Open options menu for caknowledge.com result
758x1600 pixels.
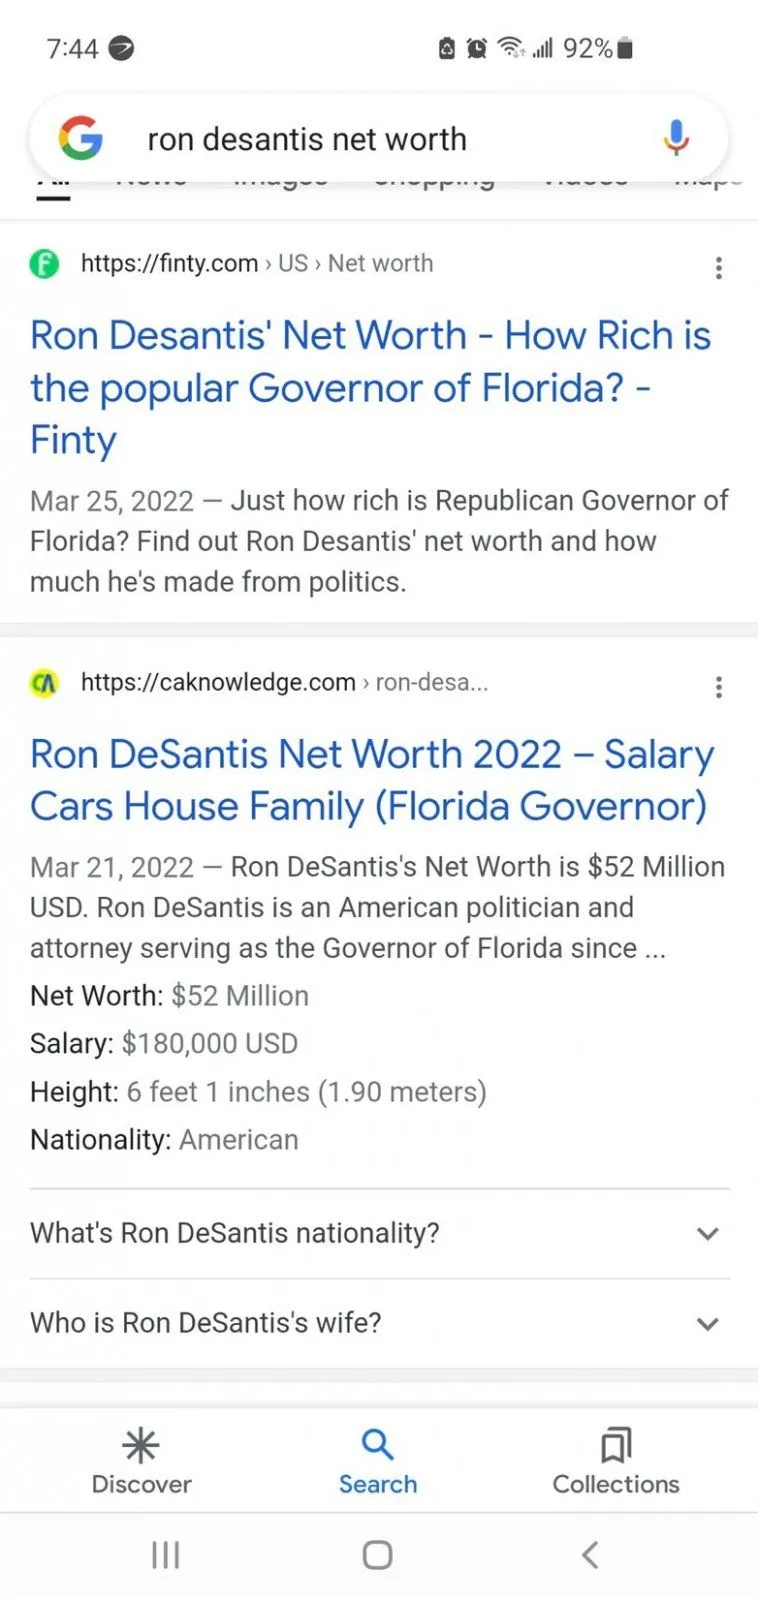[718, 686]
